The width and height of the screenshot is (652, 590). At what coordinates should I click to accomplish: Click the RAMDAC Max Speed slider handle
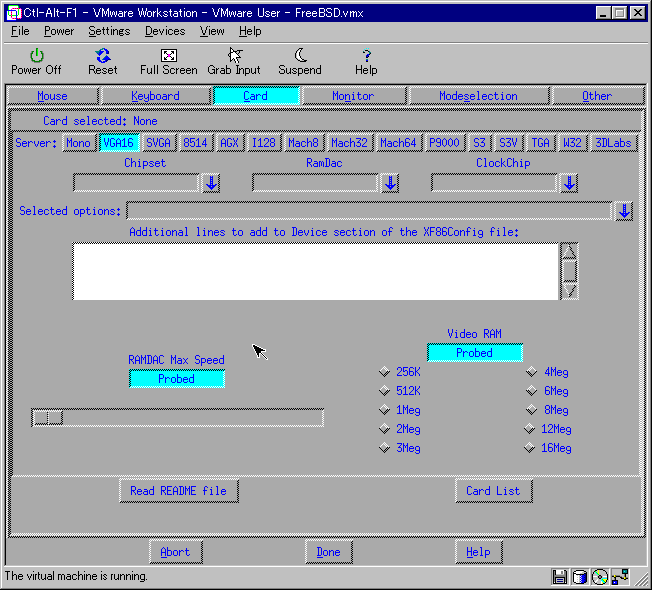tap(48, 417)
